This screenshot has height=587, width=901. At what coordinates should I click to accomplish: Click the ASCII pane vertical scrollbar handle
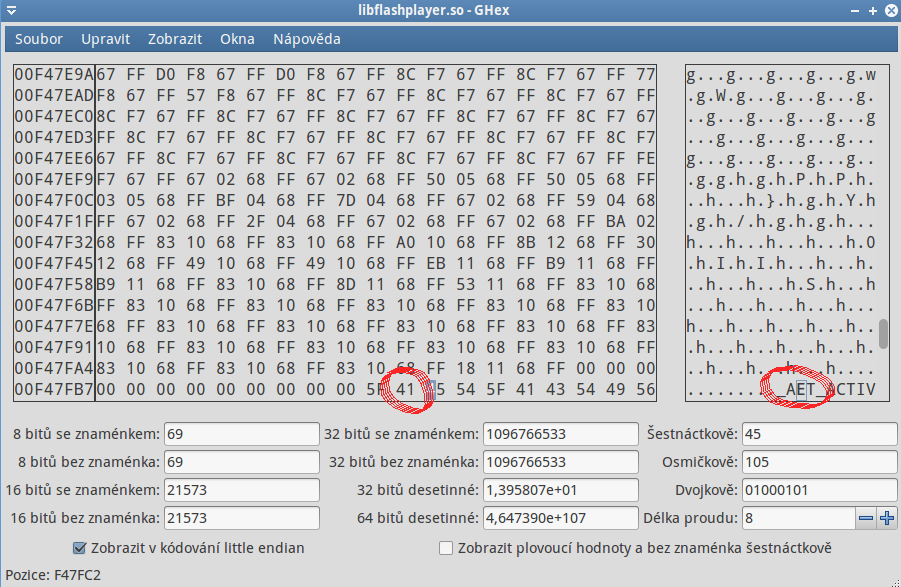884,334
